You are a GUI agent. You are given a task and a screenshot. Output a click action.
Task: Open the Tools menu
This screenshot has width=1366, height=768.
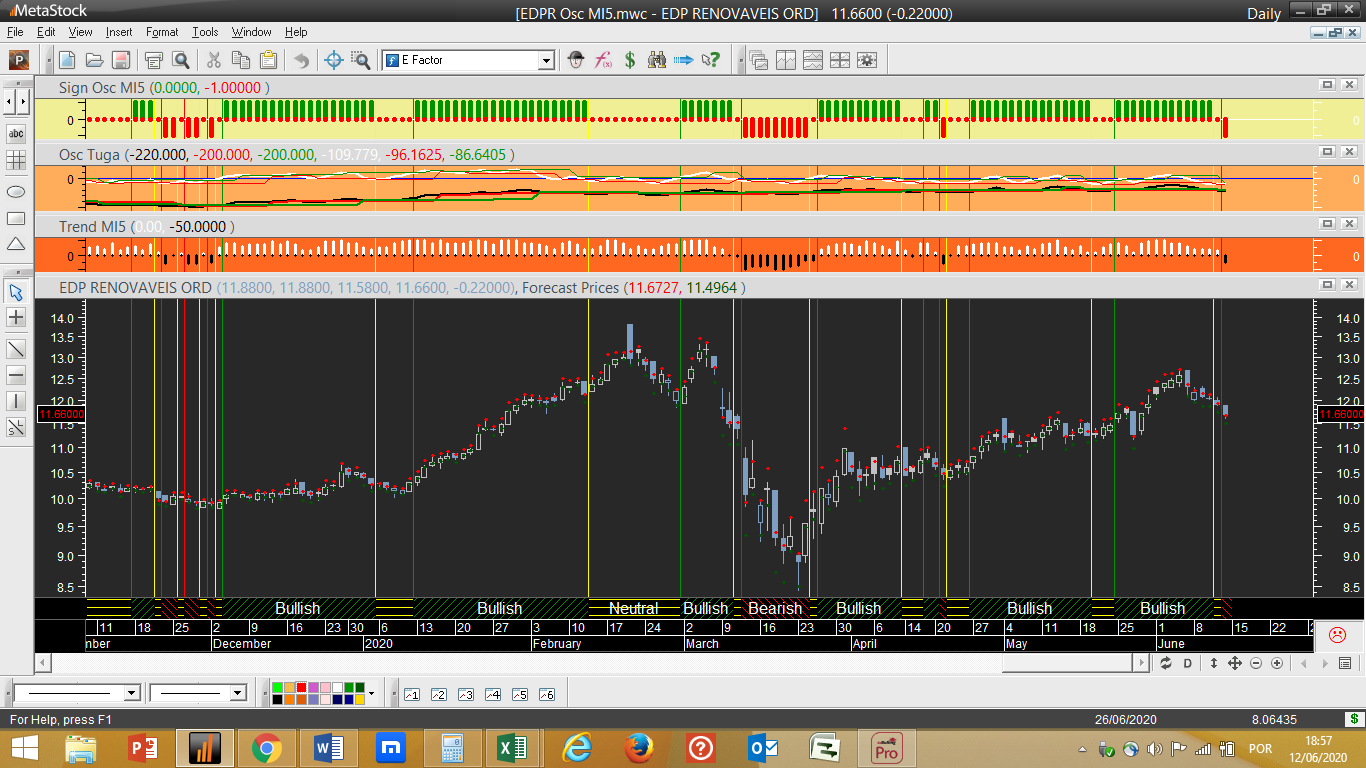205,32
